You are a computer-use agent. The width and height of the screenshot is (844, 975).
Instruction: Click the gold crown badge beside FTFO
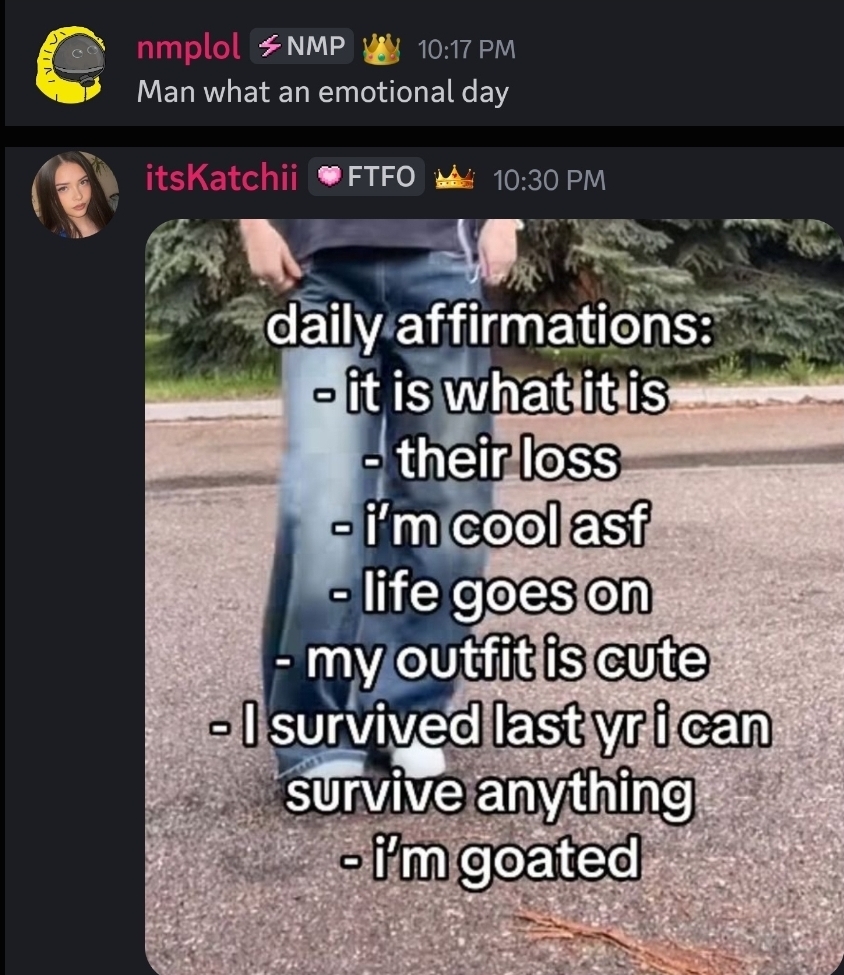tap(454, 178)
